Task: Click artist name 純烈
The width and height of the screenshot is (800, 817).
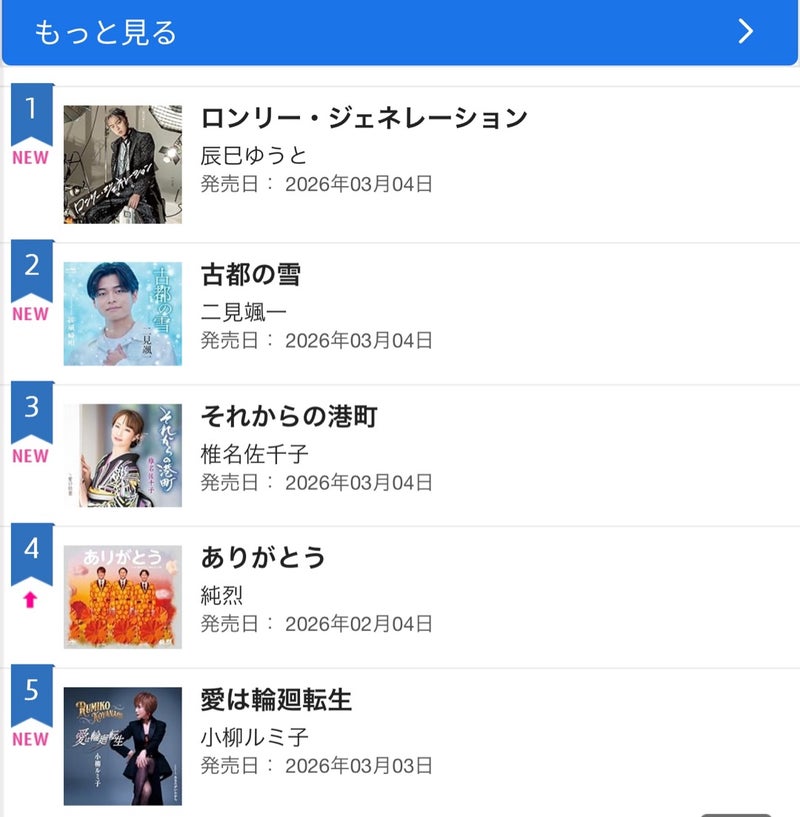Action: (222, 596)
